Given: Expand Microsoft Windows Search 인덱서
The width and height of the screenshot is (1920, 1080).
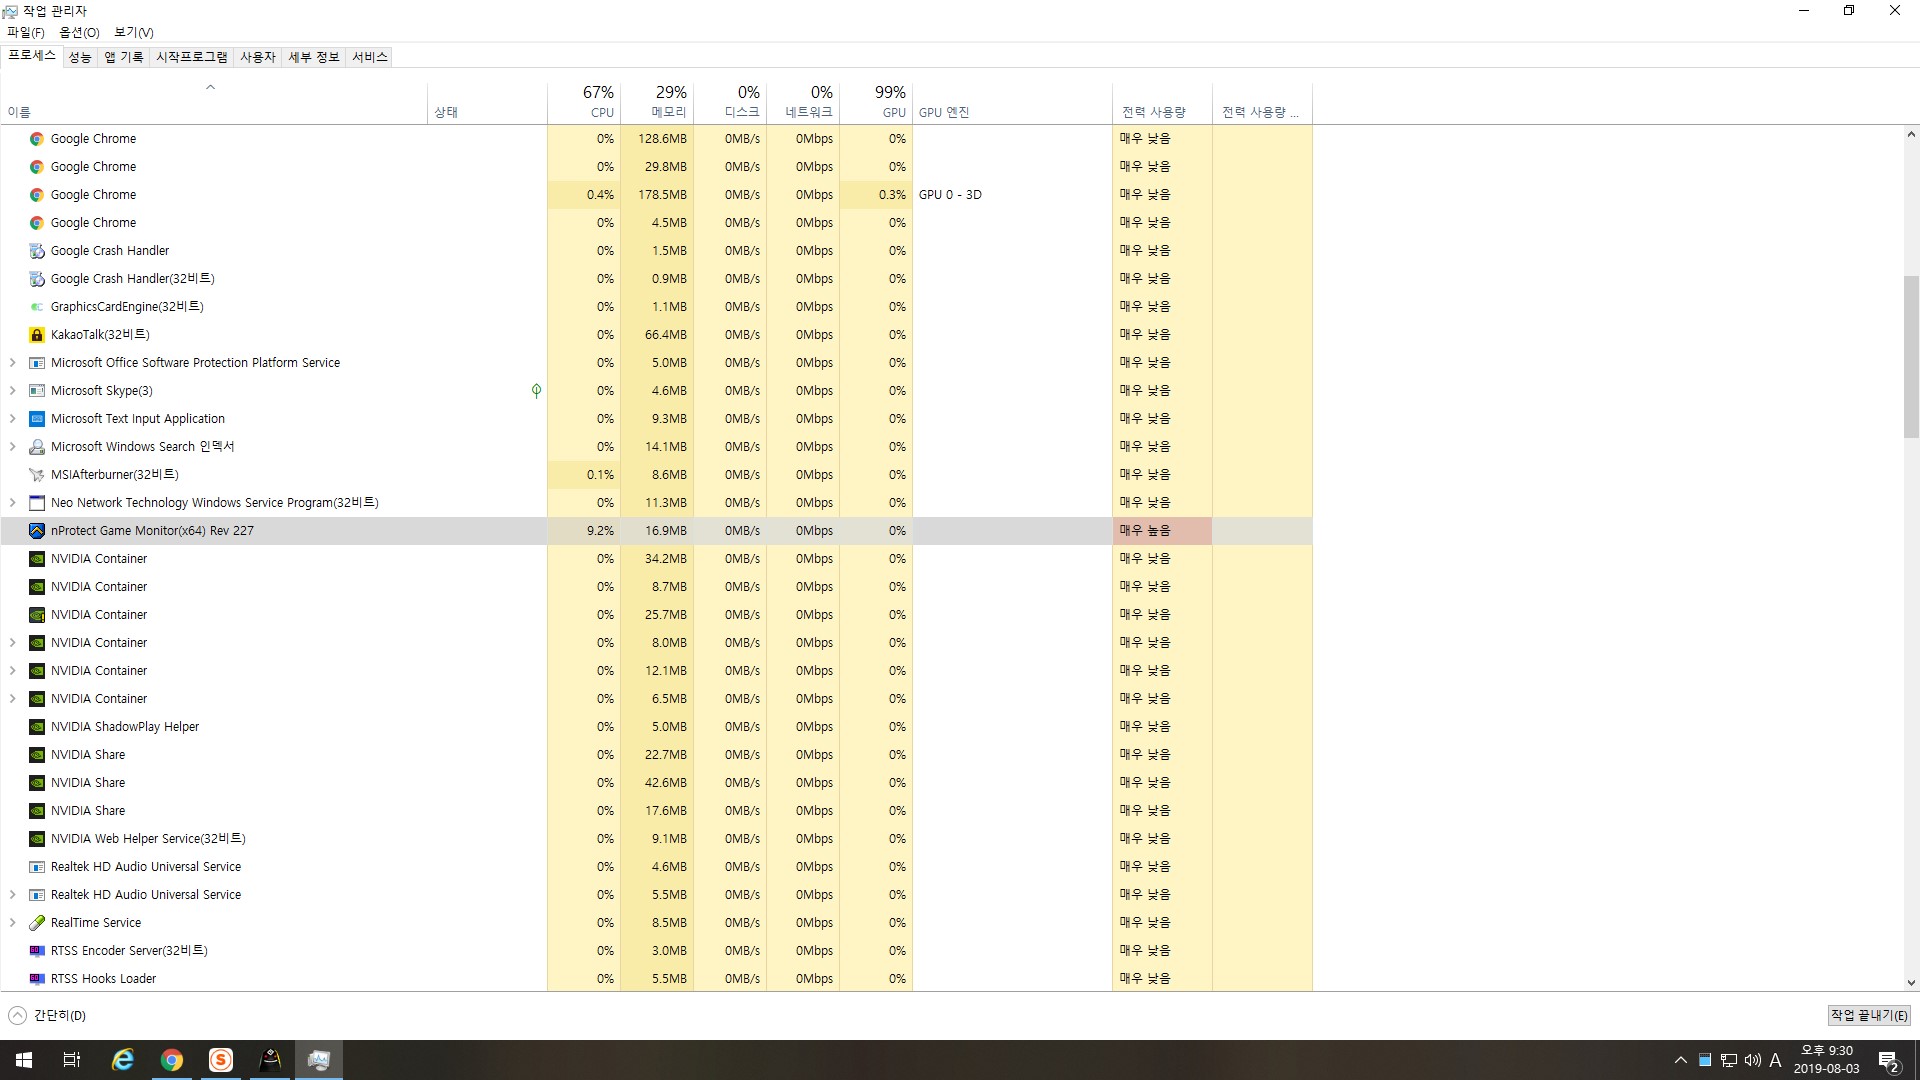Looking at the screenshot, I should pos(12,447).
